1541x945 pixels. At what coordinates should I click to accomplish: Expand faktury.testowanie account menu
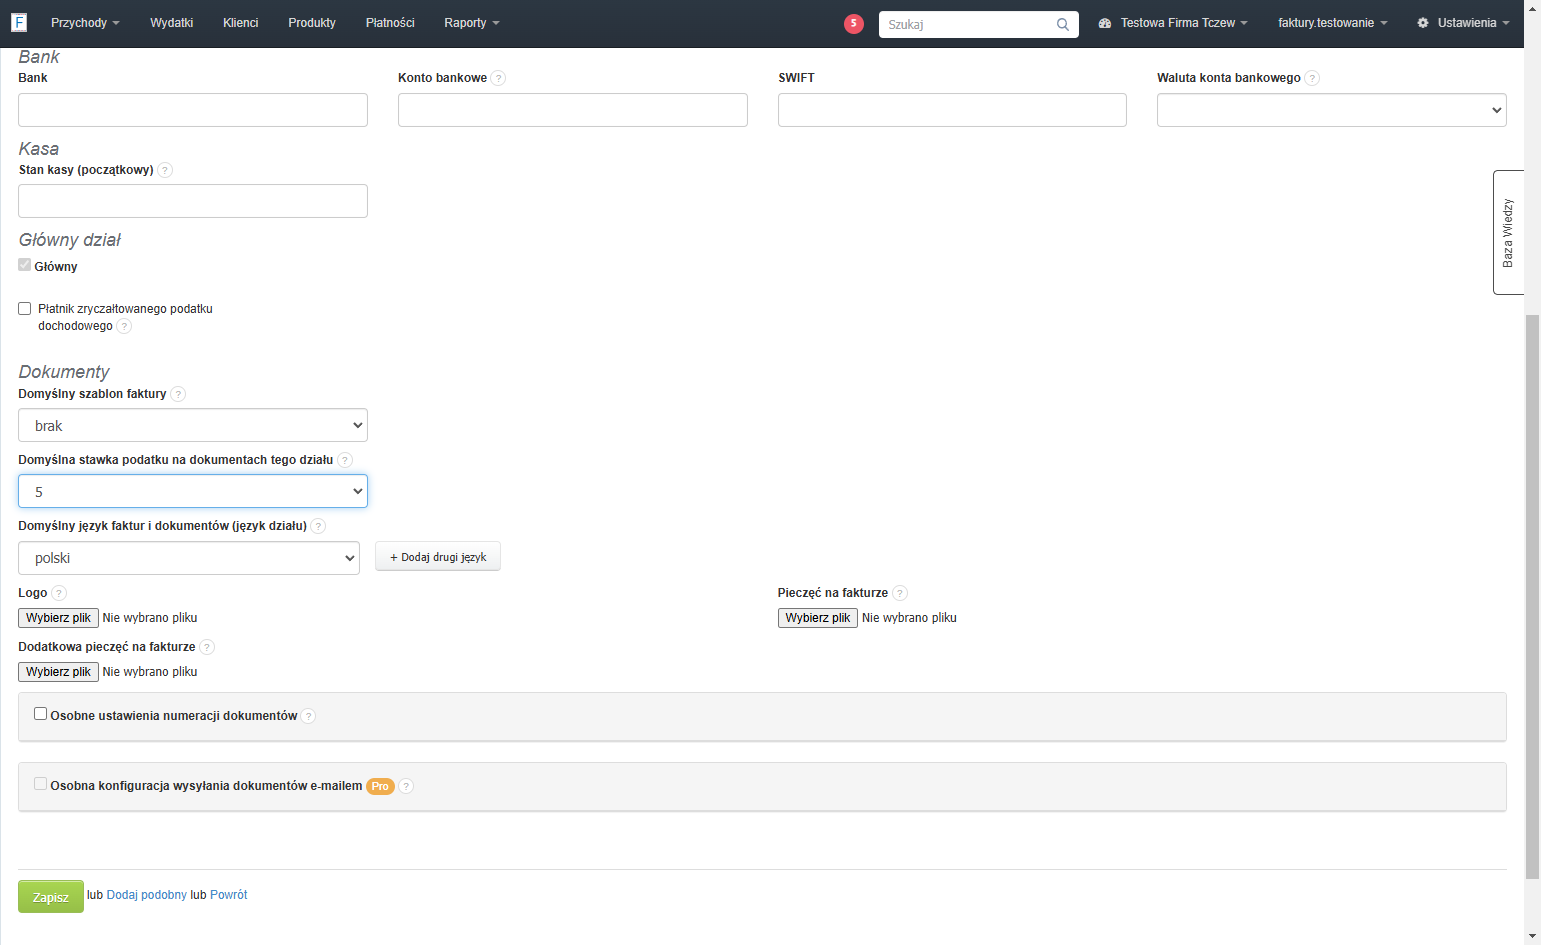point(1332,23)
